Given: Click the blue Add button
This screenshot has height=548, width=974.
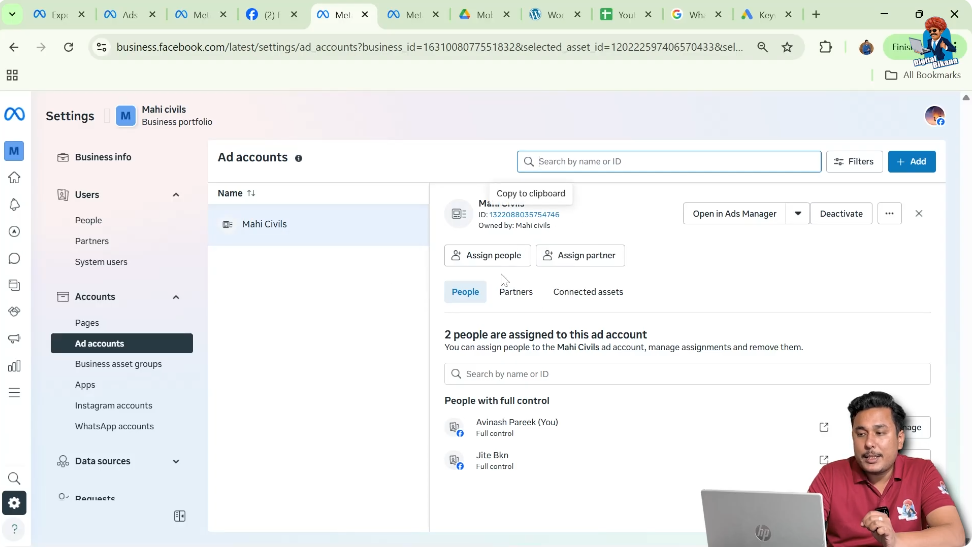Looking at the screenshot, I should [x=911, y=162].
